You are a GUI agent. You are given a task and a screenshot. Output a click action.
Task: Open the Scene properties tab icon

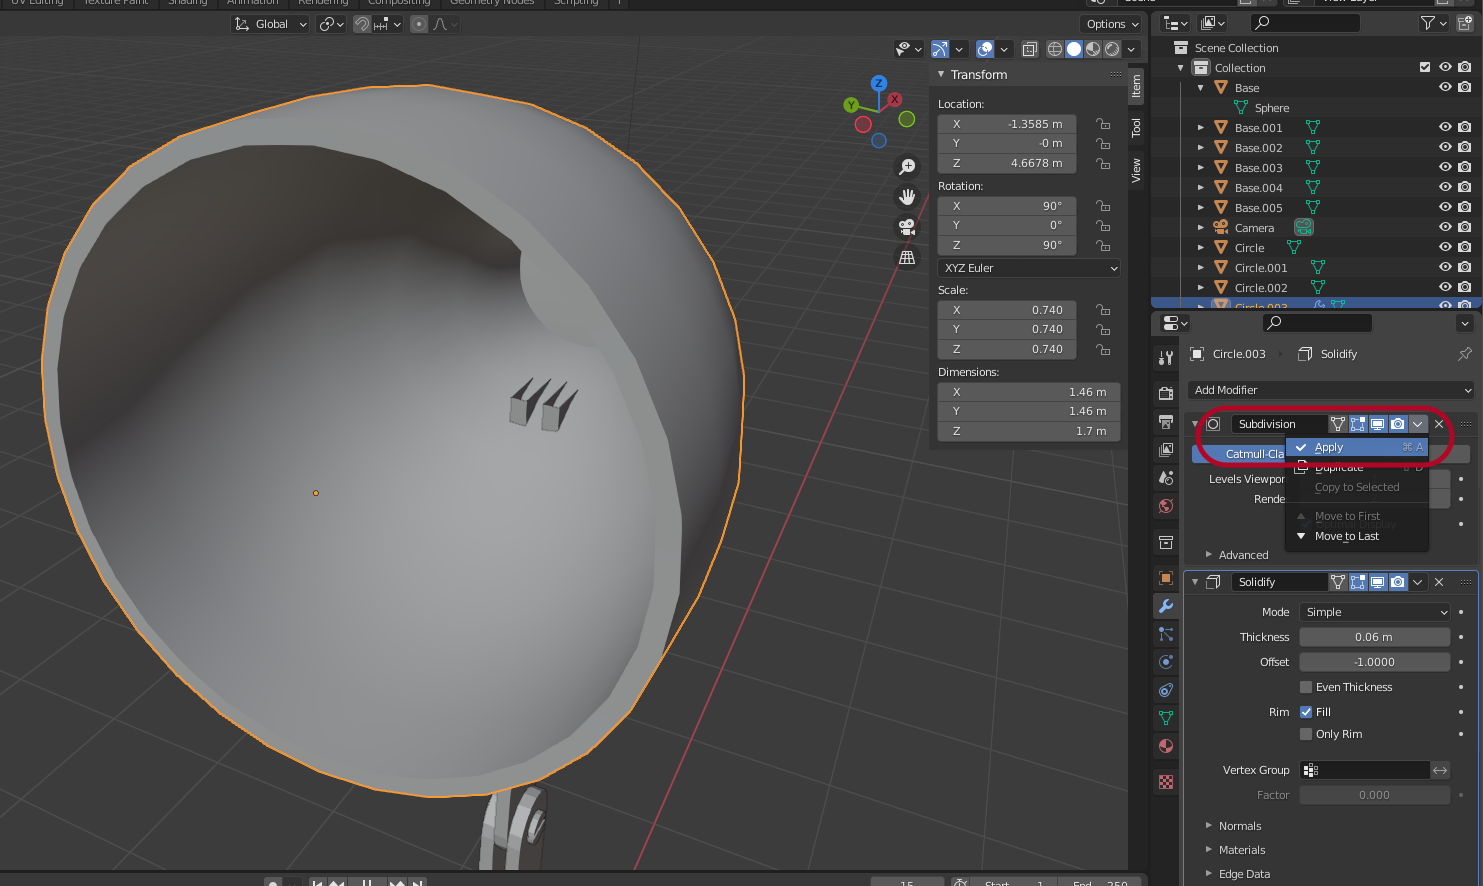coord(1166,478)
